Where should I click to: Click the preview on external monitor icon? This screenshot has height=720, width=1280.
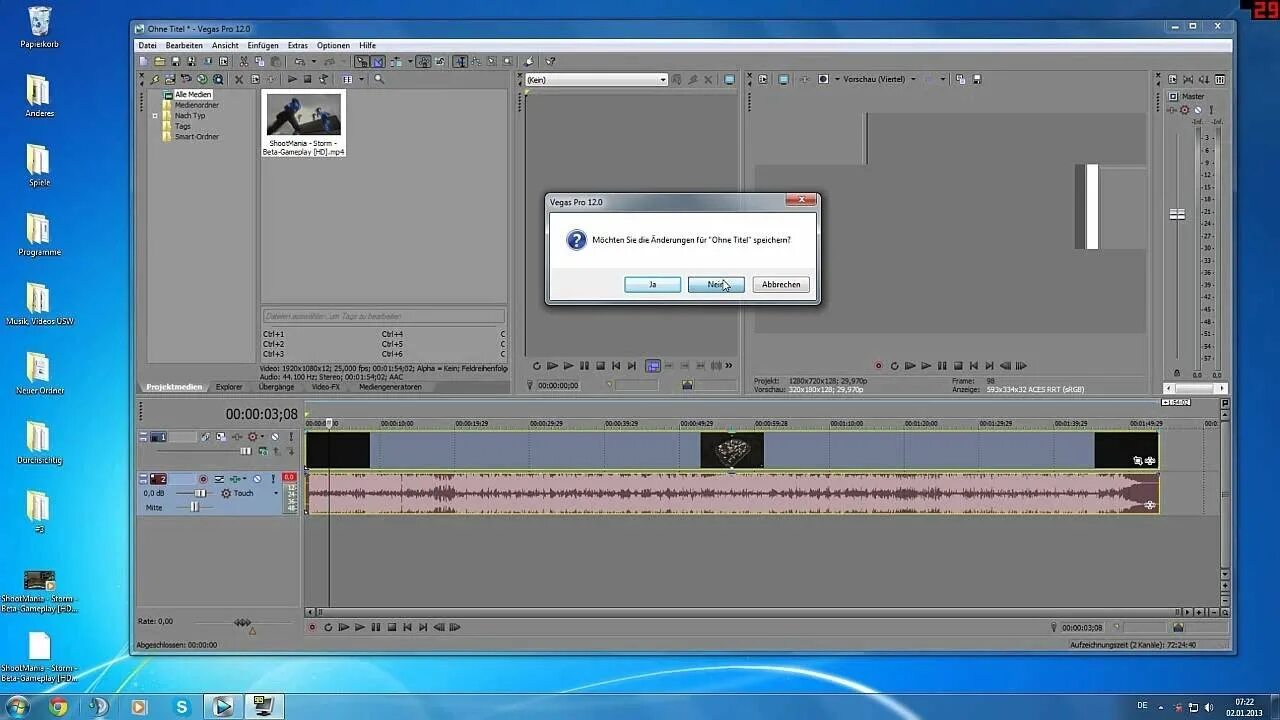pyautogui.click(x=783, y=79)
